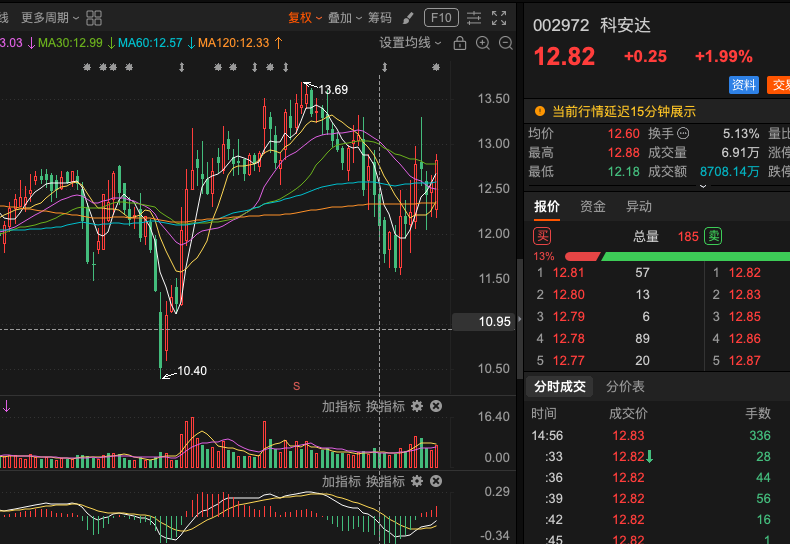790x544 pixels.
Task: Select the brush drawing tool icon
Action: click(408, 18)
